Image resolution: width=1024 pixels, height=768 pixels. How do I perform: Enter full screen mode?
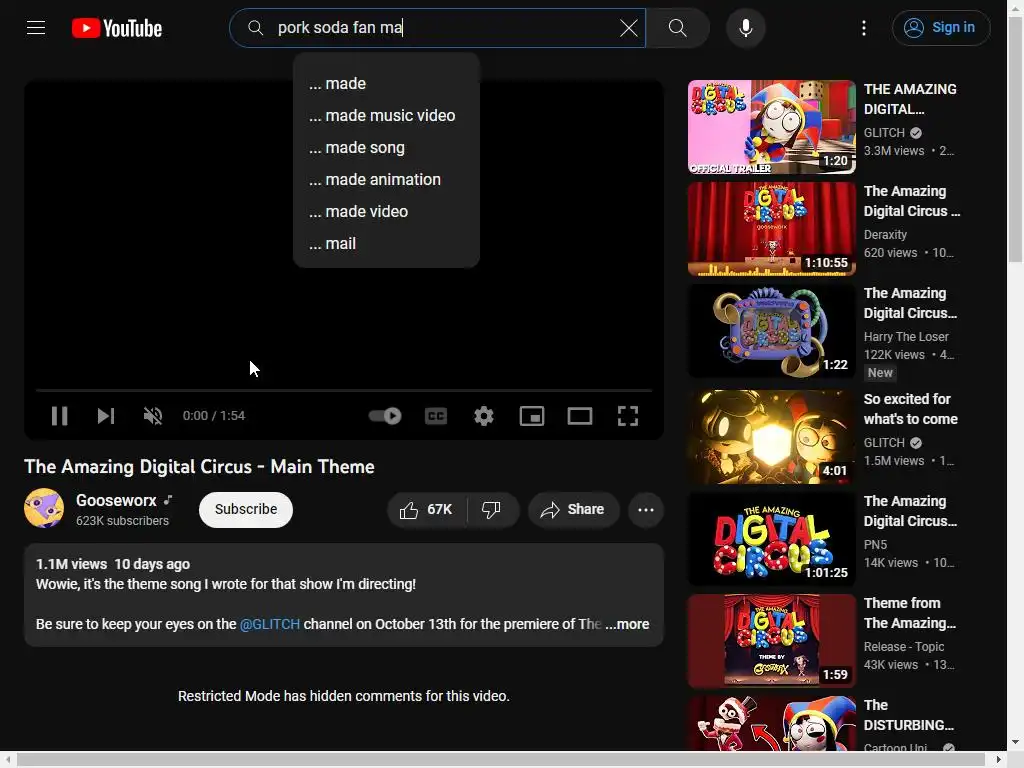coord(628,416)
